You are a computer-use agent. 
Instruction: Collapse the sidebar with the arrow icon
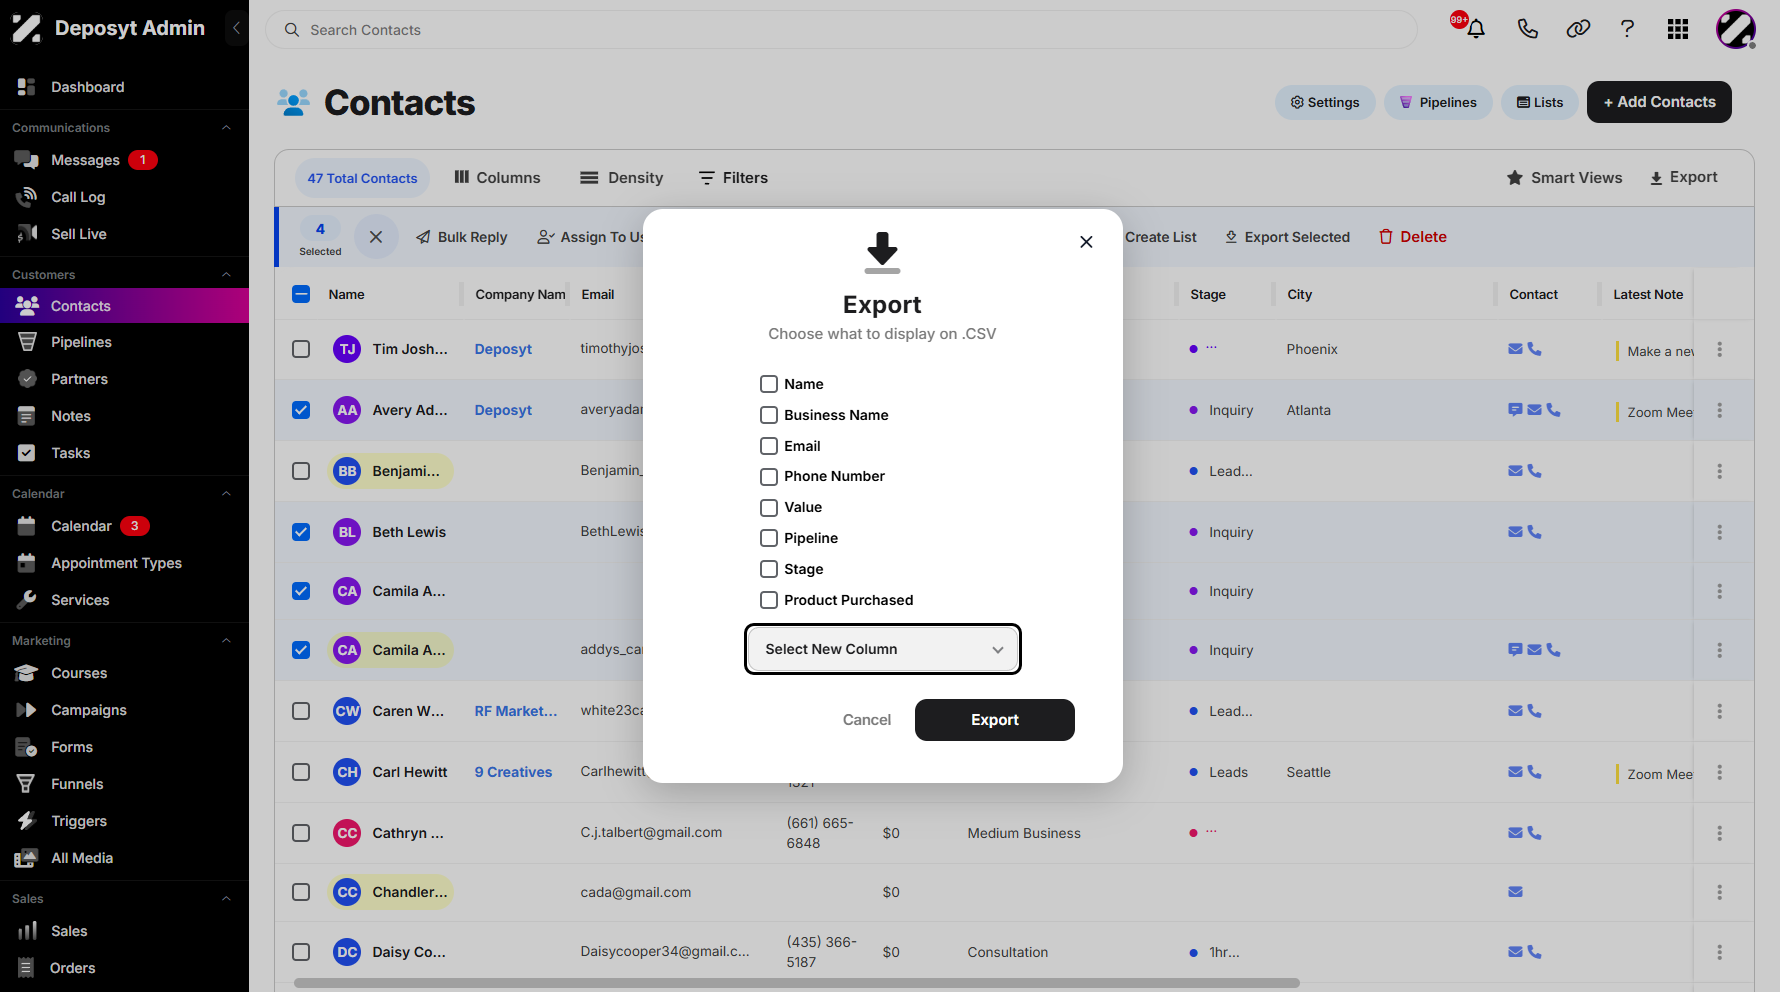click(236, 28)
